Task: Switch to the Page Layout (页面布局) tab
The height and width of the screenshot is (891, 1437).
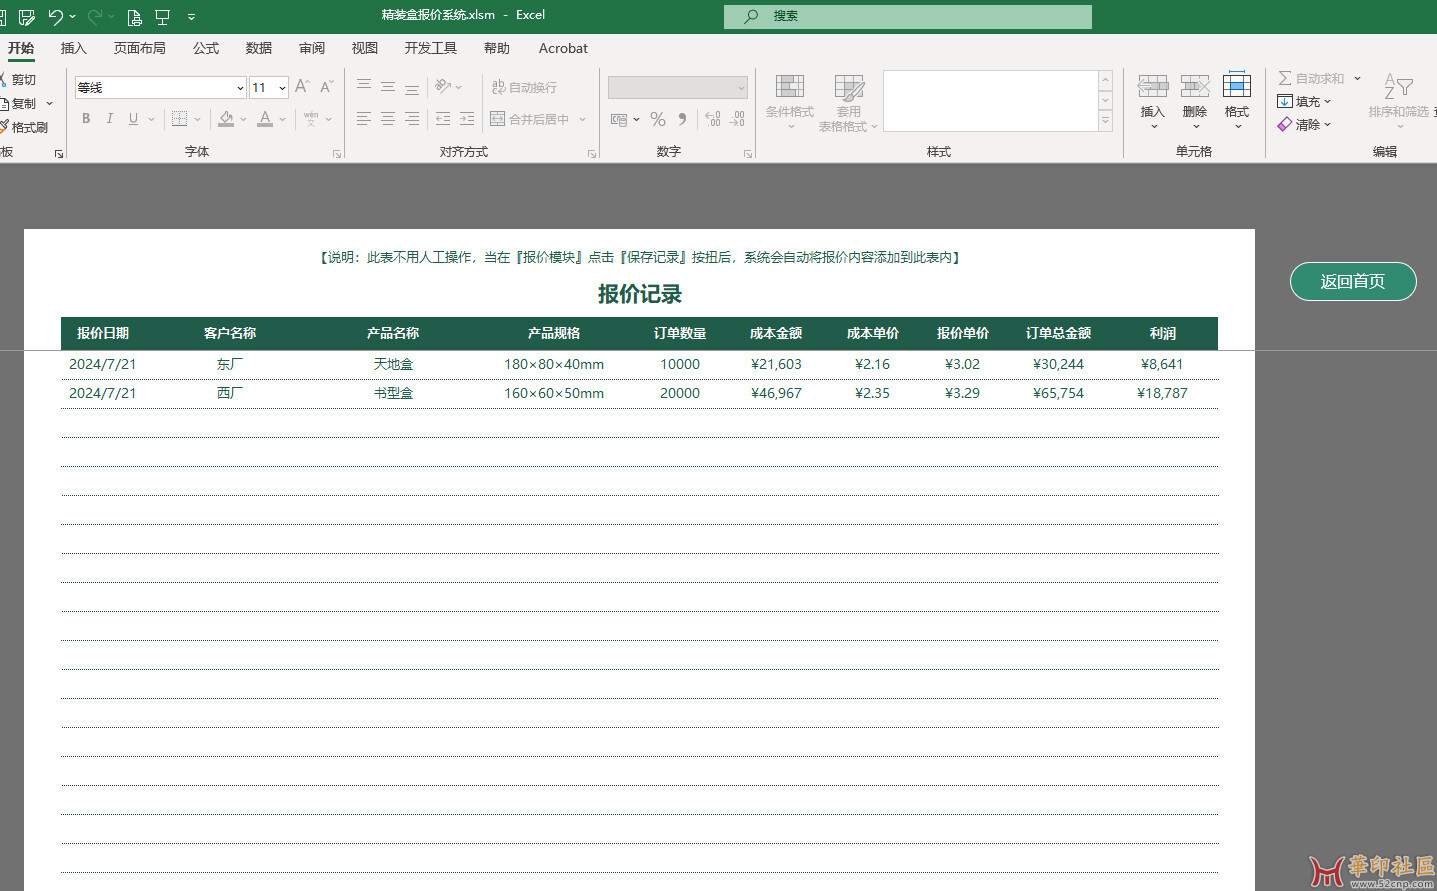Action: pyautogui.click(x=139, y=48)
